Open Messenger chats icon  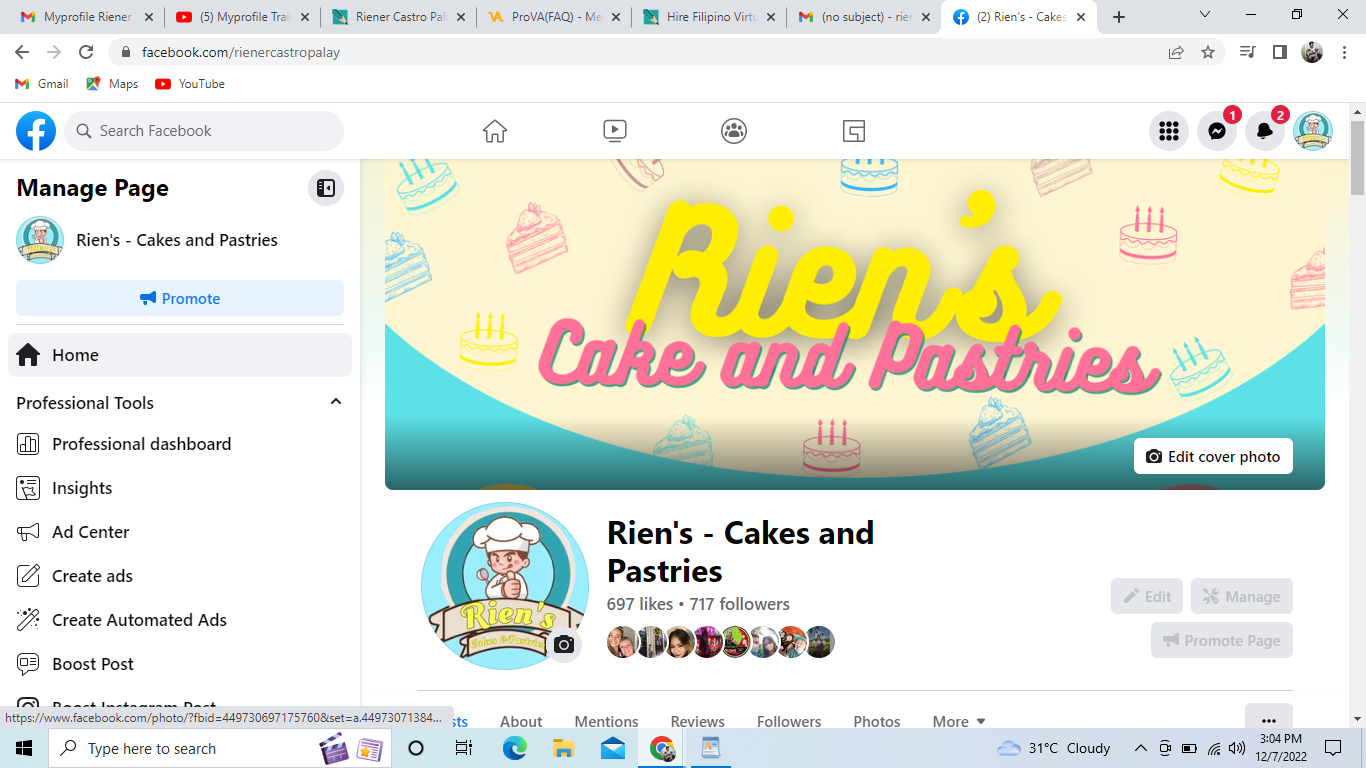pyautogui.click(x=1217, y=131)
